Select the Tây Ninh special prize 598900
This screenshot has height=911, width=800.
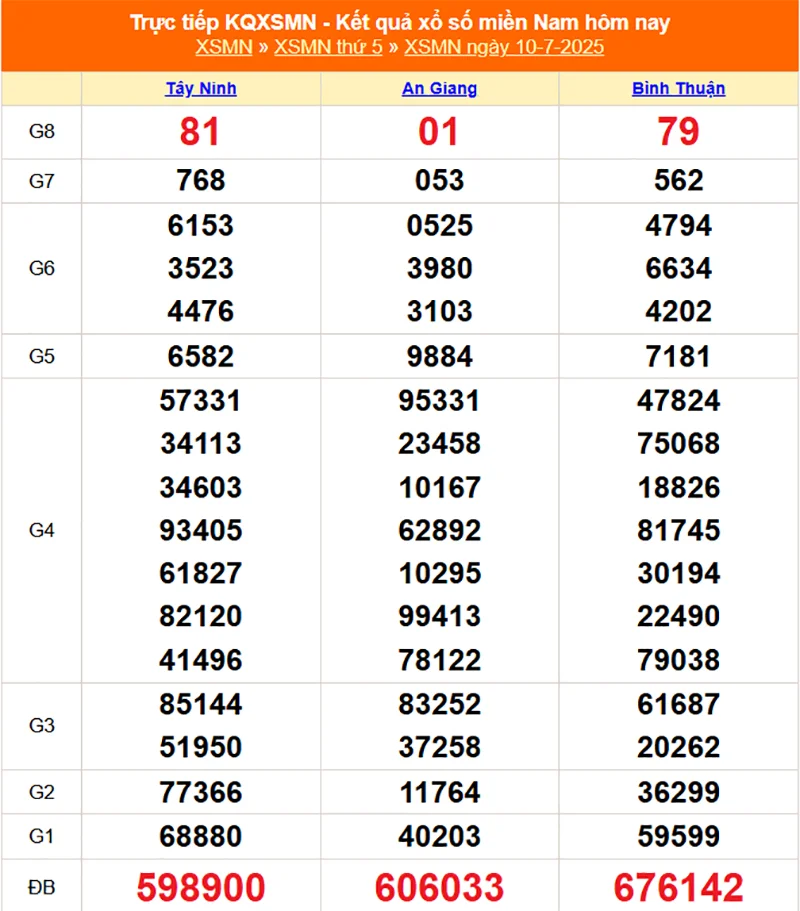click(x=201, y=887)
